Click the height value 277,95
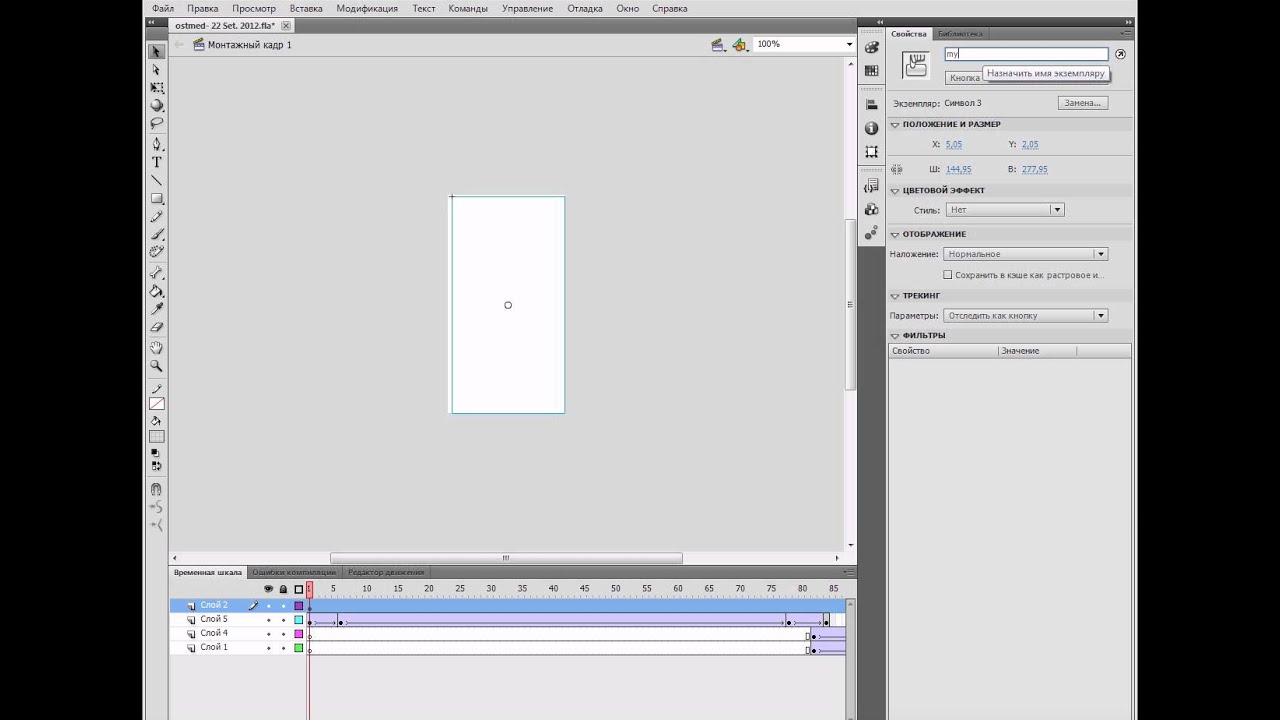Screen dimensions: 1280x720 (1035, 170)
